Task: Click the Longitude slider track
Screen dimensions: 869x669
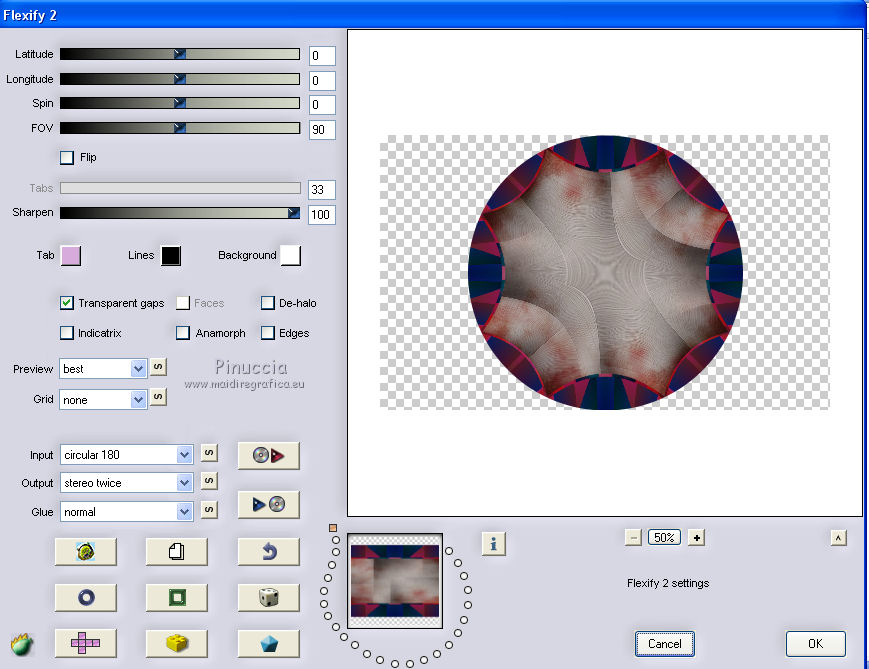Action: [180, 79]
